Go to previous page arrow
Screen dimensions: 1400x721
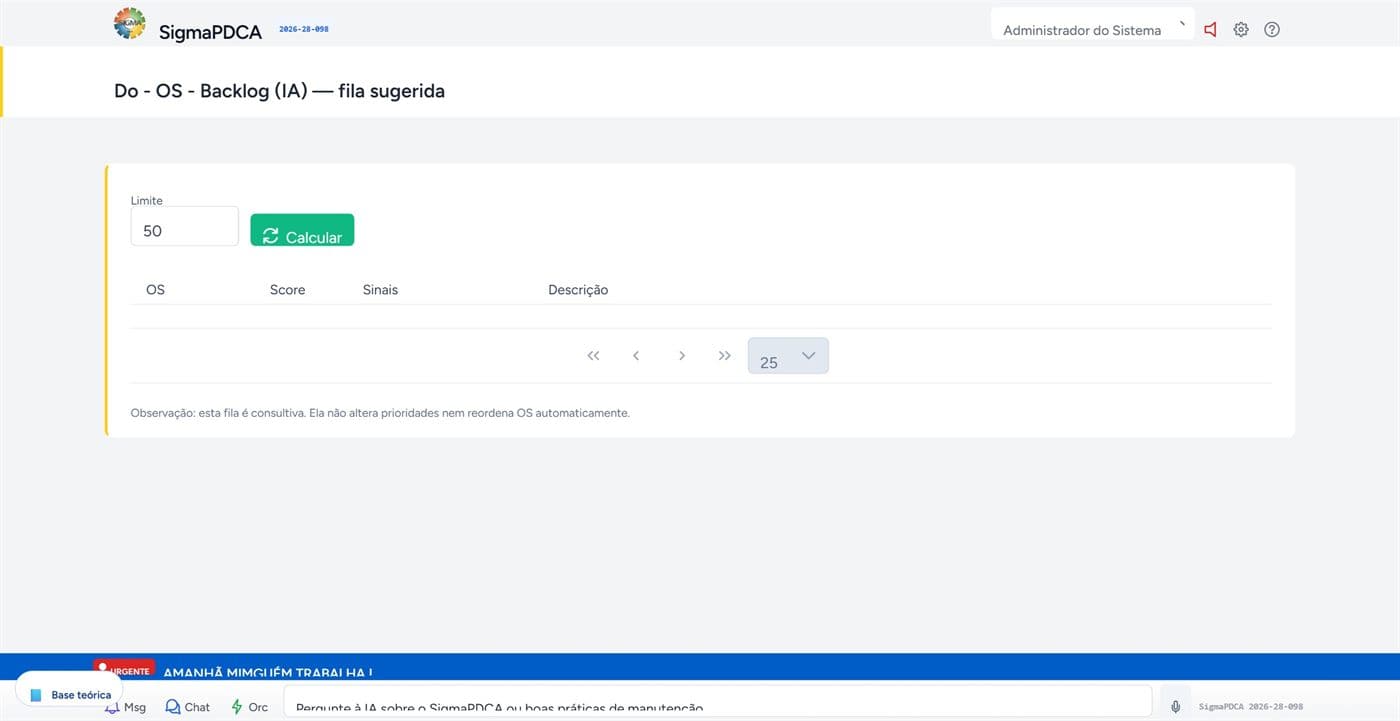(x=636, y=356)
